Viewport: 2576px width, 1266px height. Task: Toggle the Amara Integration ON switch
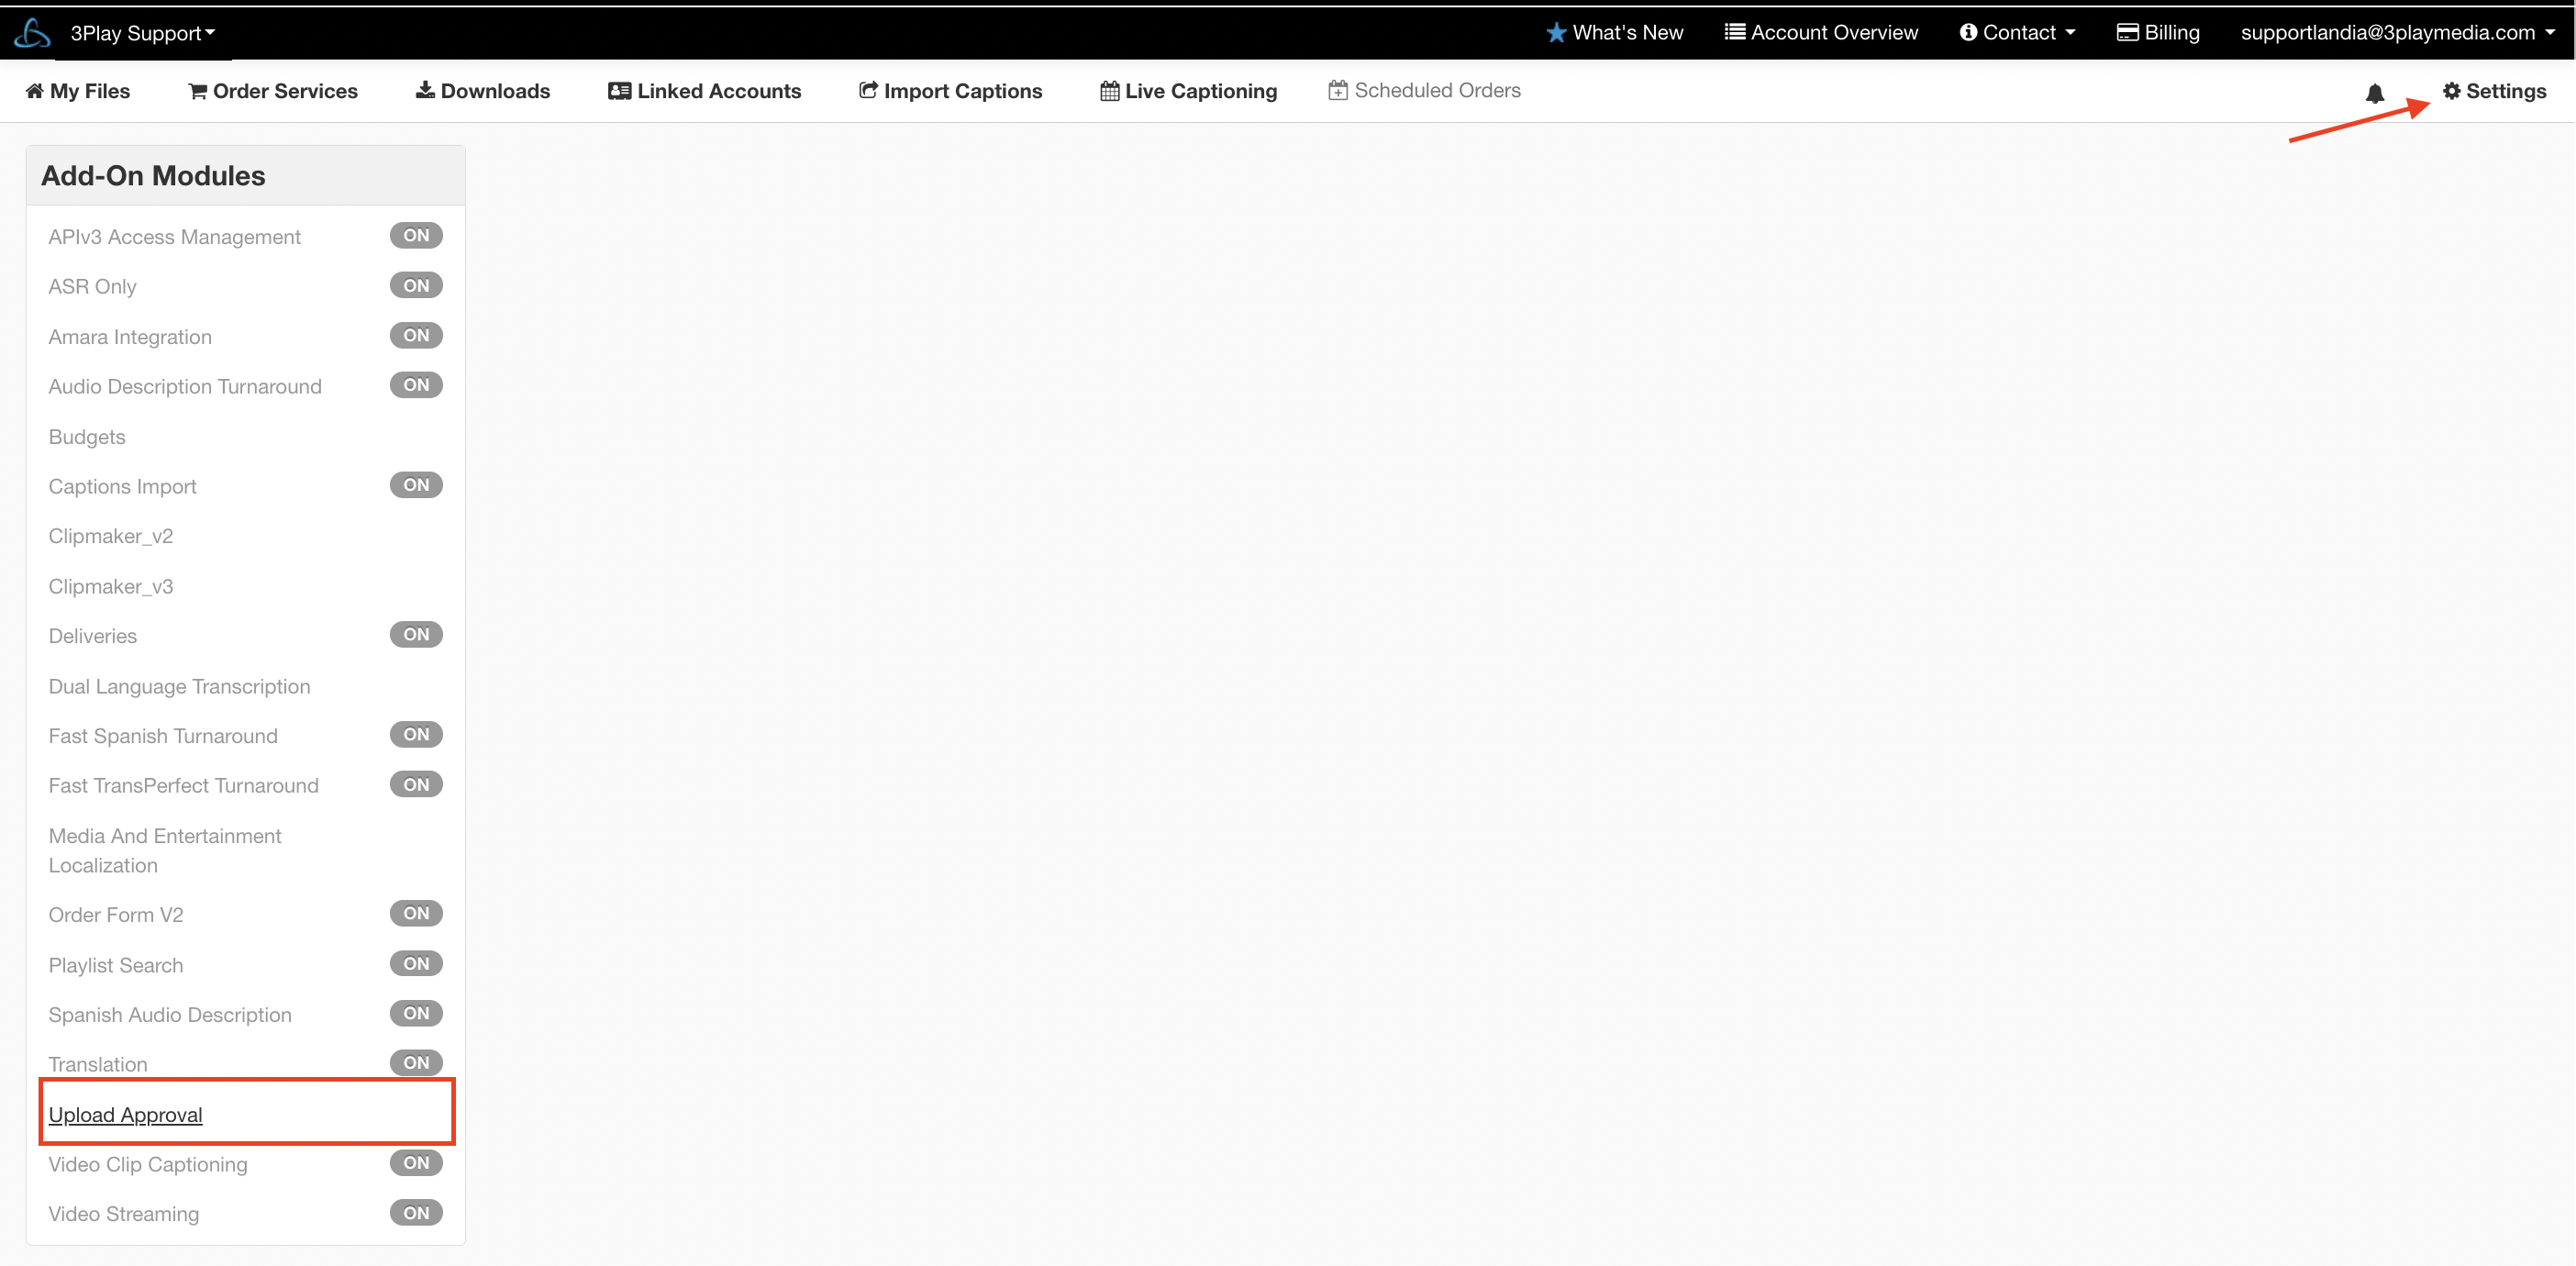[x=416, y=336]
